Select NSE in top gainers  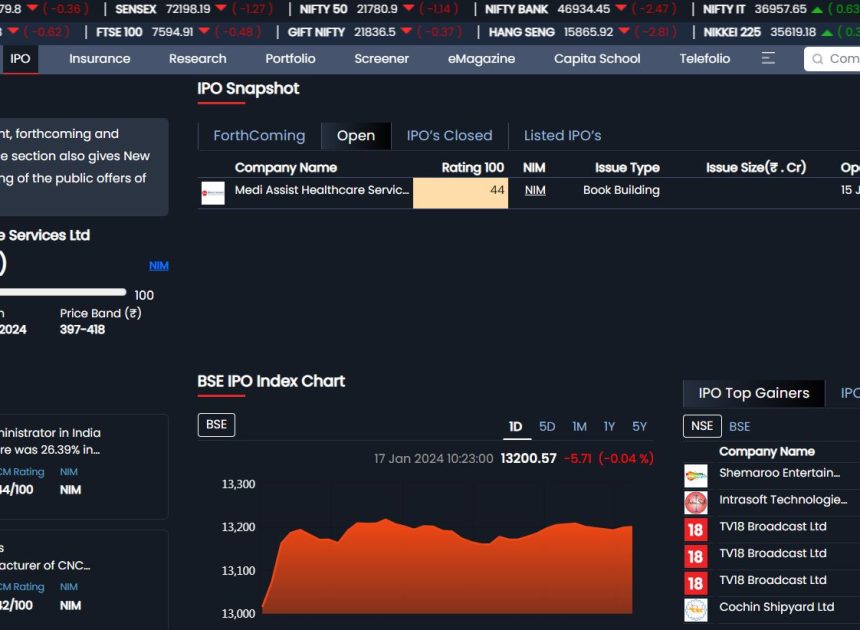[x=702, y=426]
